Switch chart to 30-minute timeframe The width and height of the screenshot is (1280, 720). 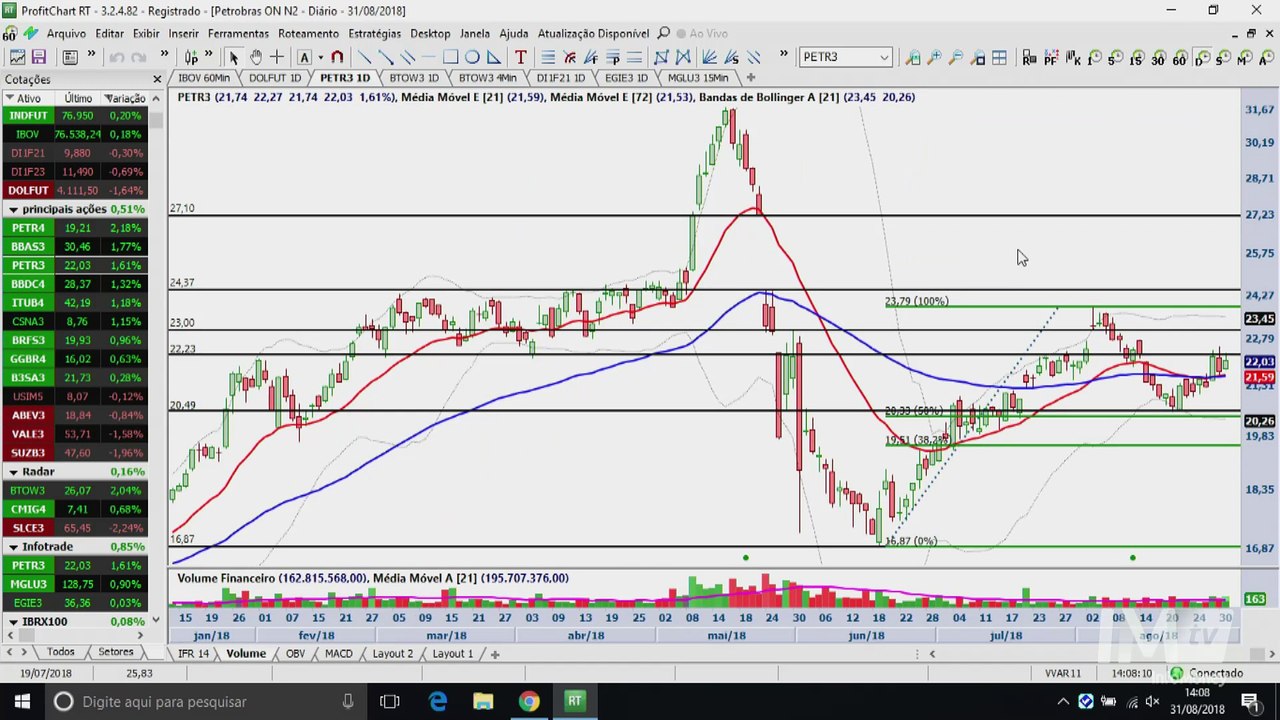click(x=1158, y=58)
